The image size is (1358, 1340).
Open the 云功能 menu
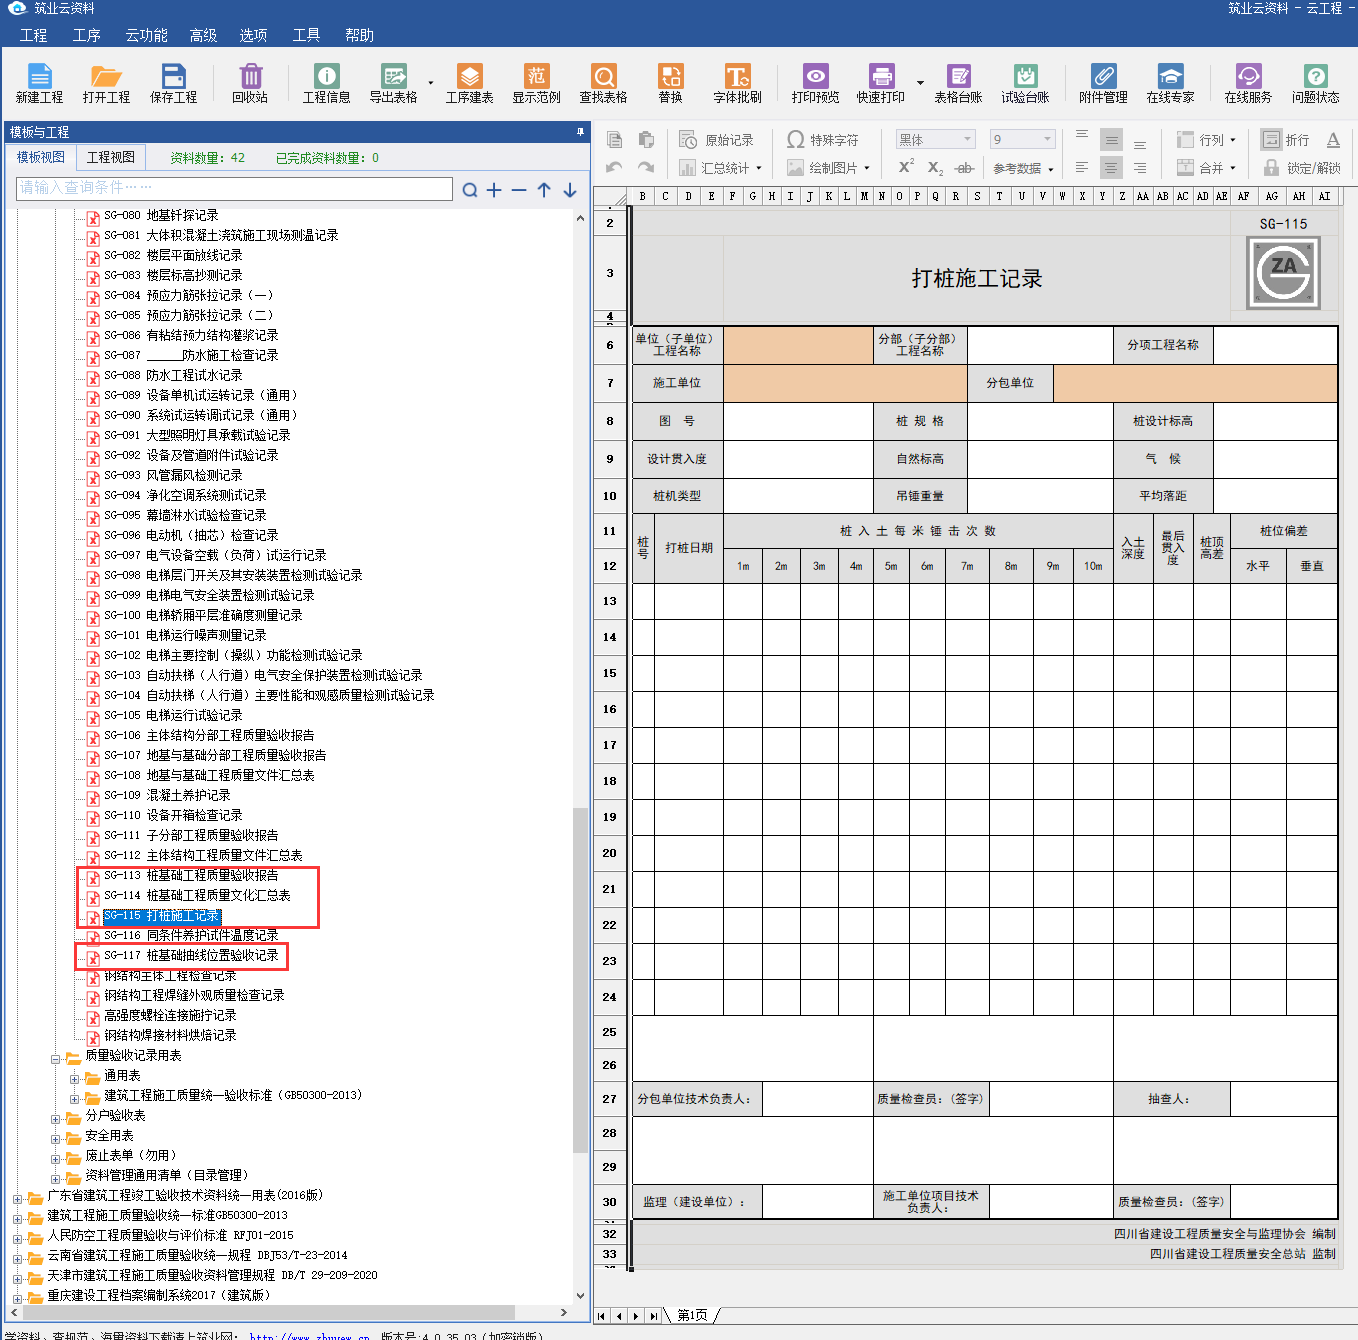[146, 35]
